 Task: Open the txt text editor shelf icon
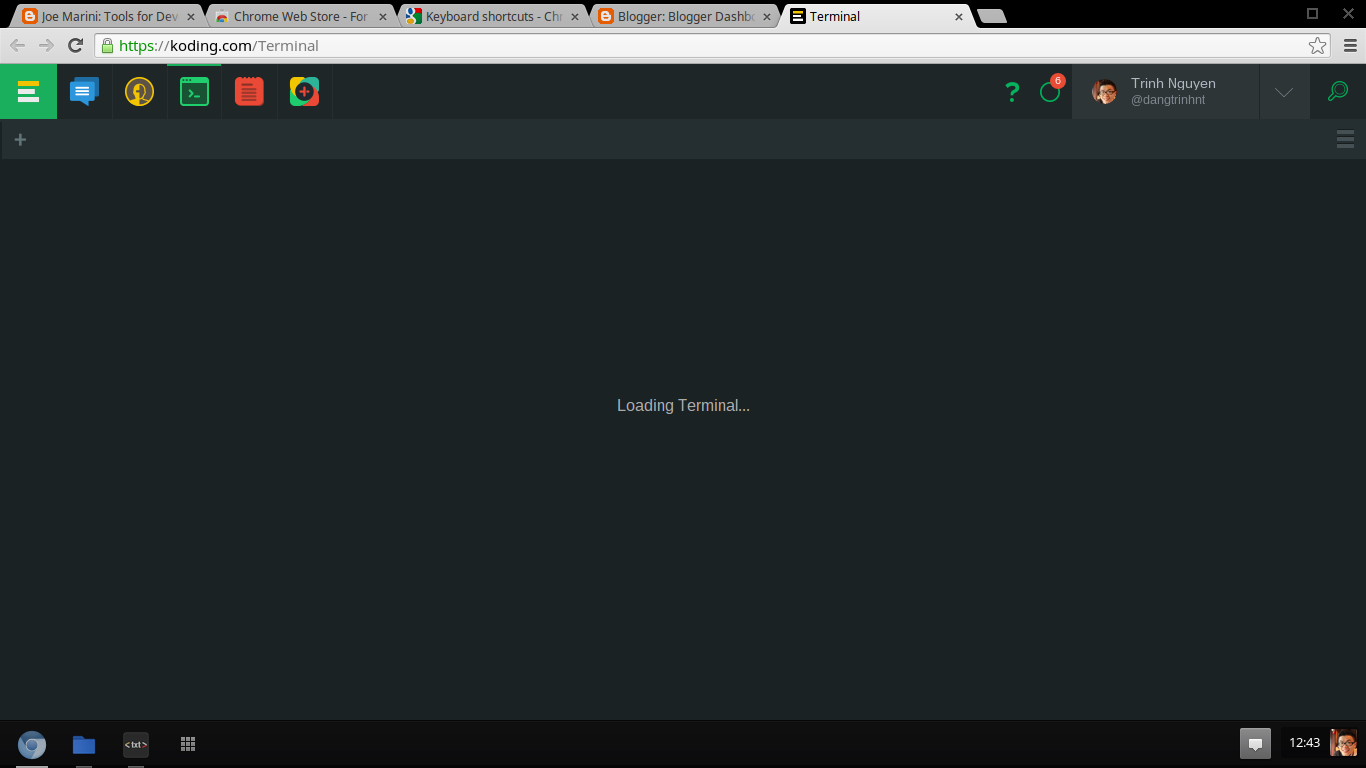[x=136, y=744]
